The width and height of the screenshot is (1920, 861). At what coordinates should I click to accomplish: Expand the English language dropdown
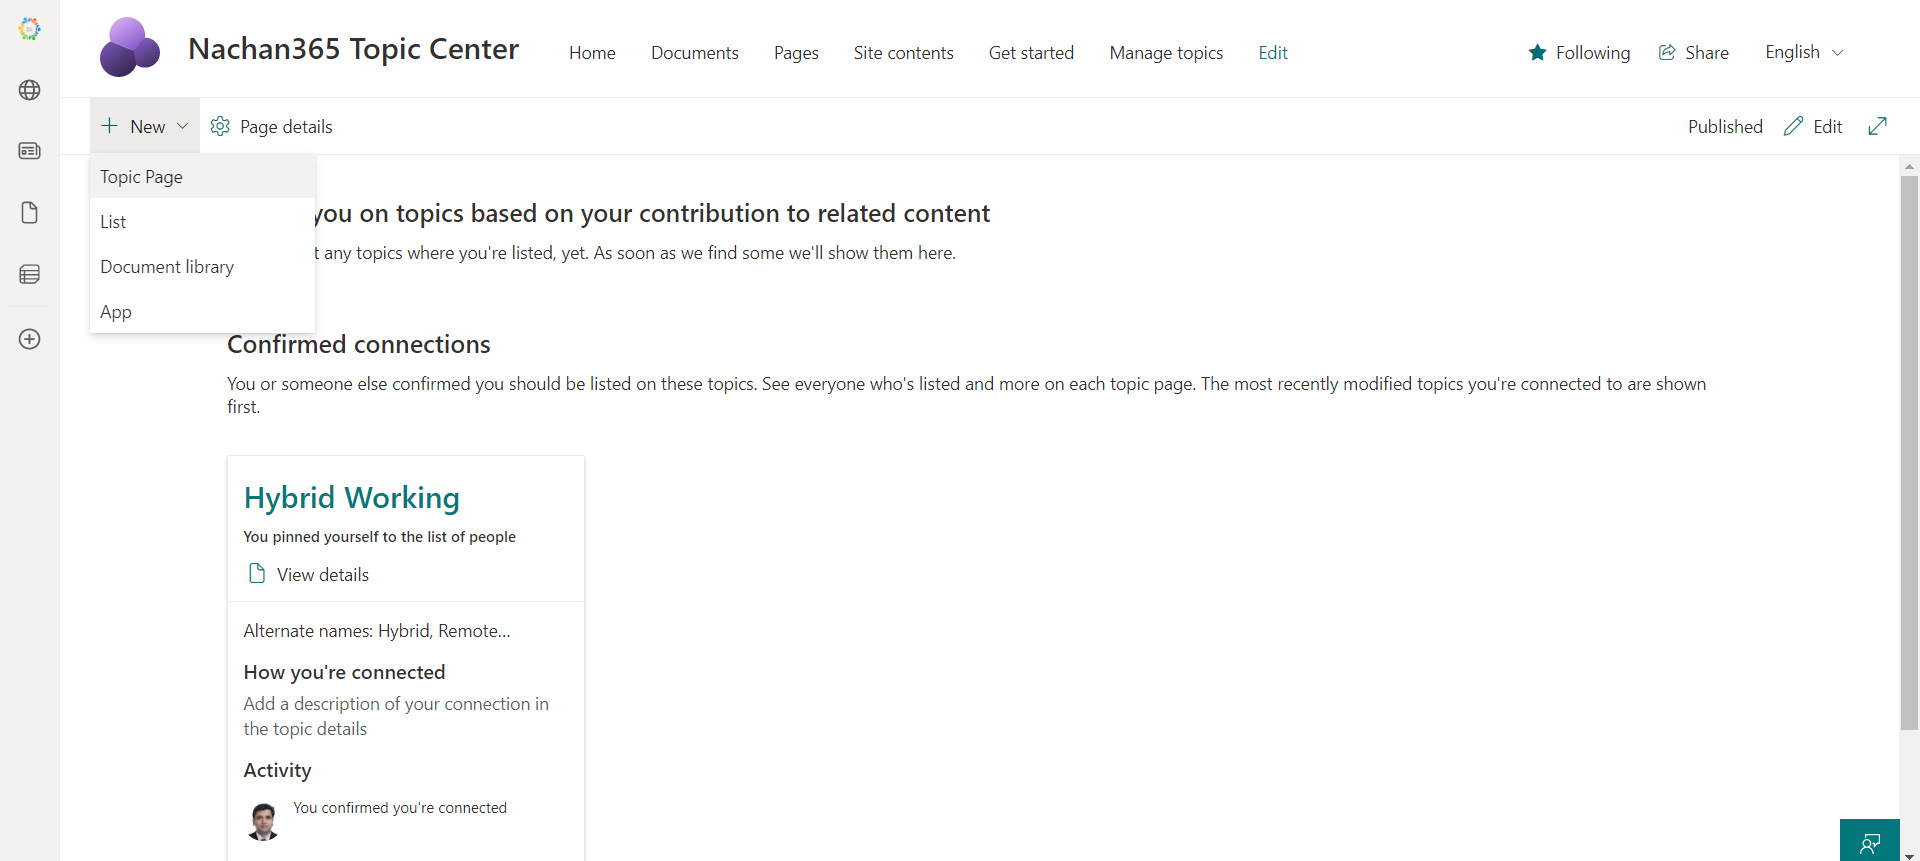pyautogui.click(x=1804, y=52)
